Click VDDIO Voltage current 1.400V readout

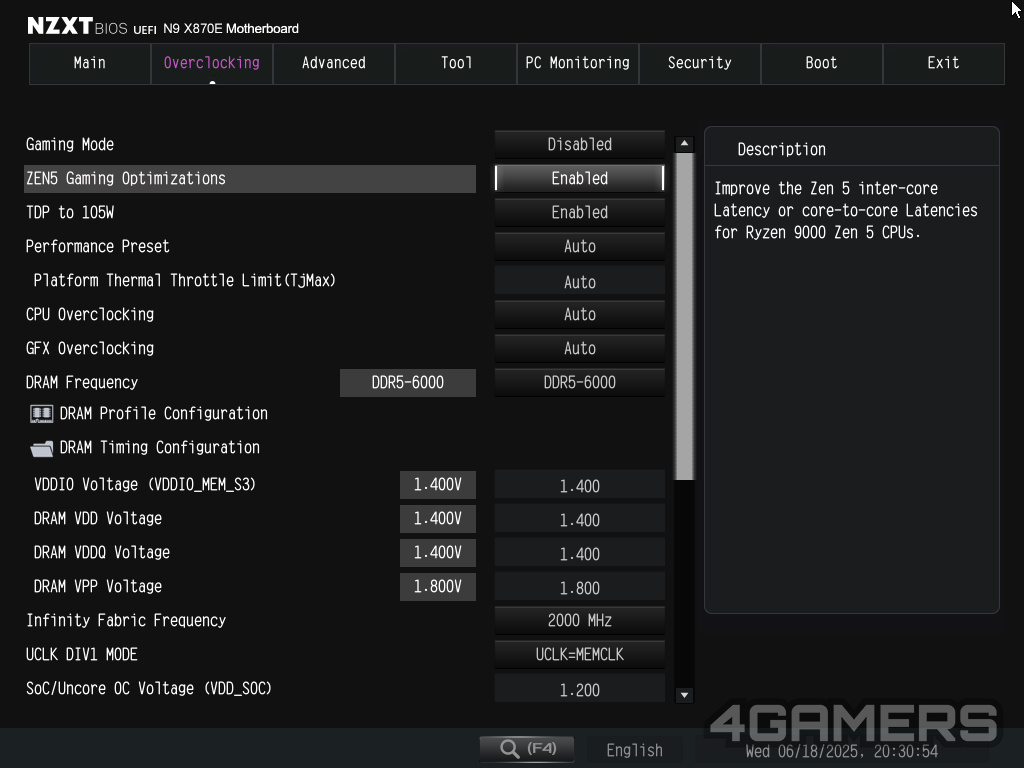pos(438,485)
